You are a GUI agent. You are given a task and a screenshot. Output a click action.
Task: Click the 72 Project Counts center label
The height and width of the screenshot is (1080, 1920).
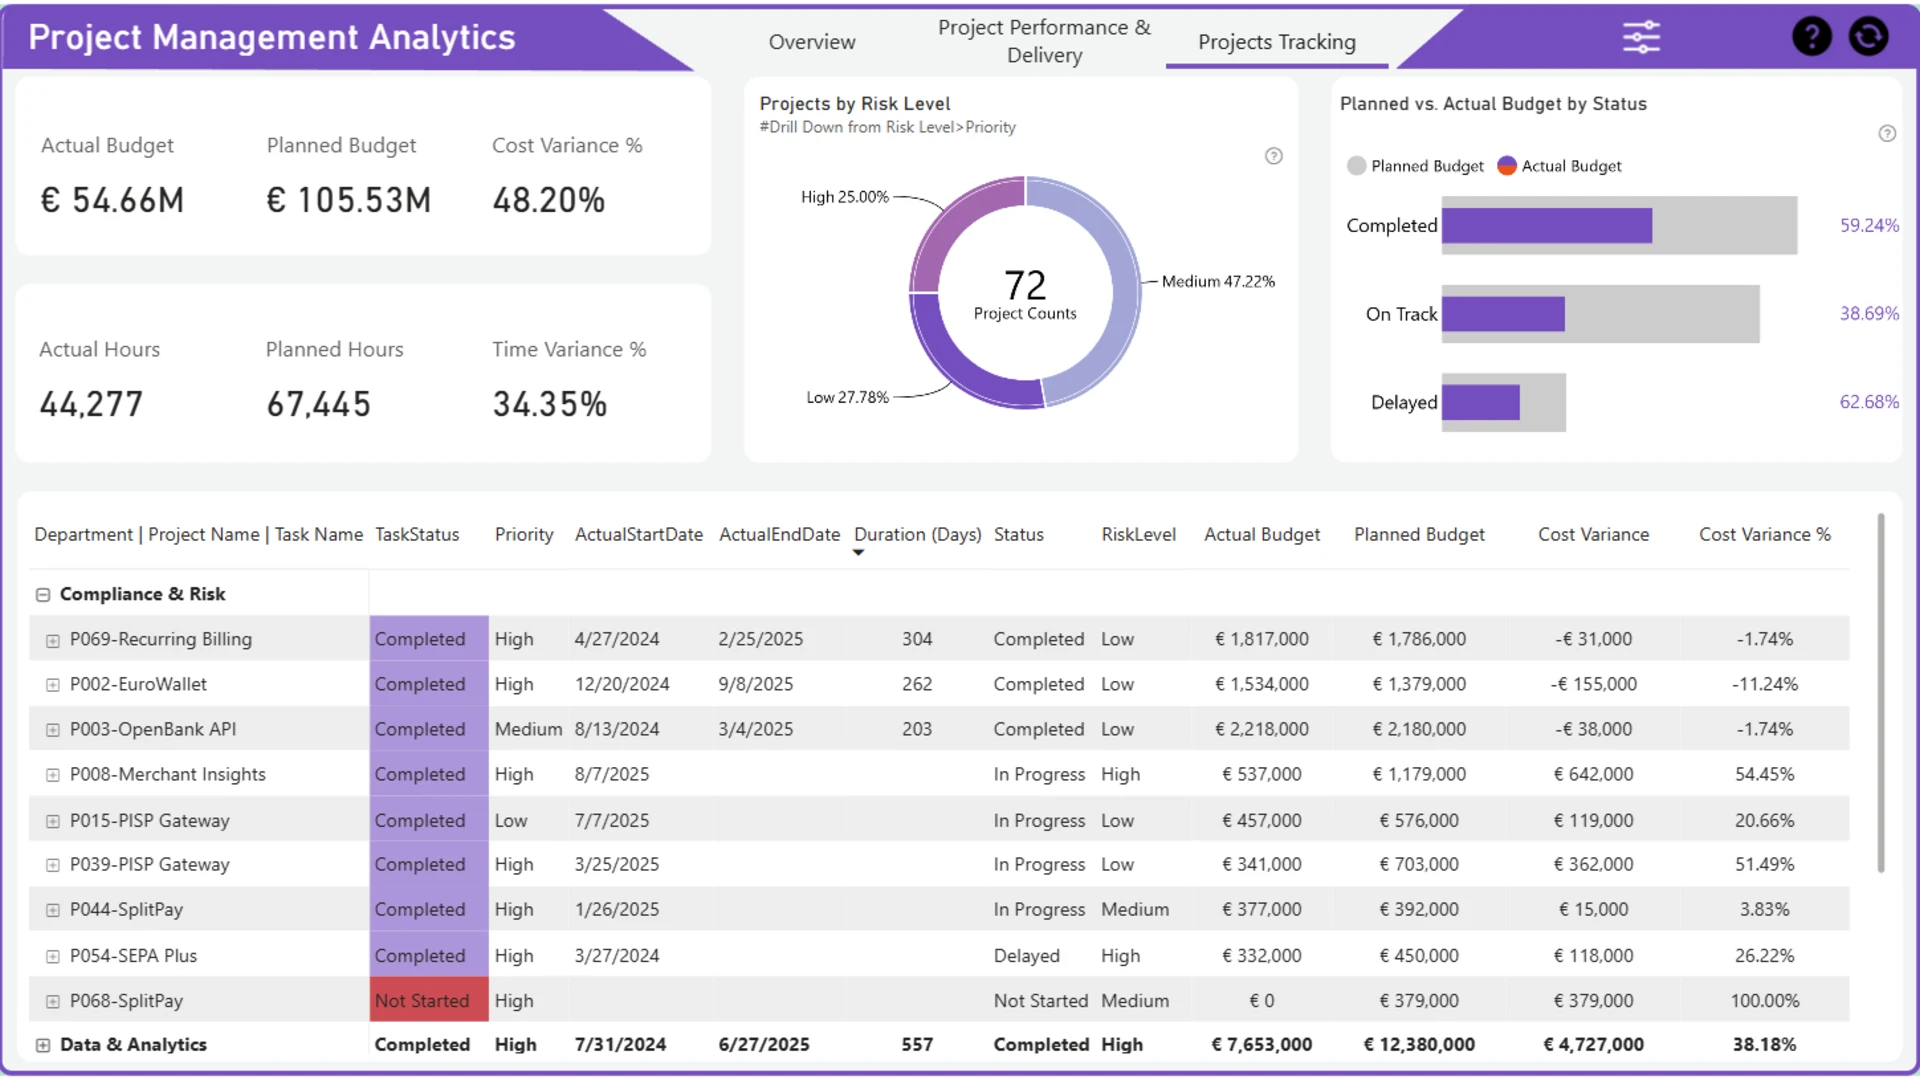pyautogui.click(x=1025, y=295)
